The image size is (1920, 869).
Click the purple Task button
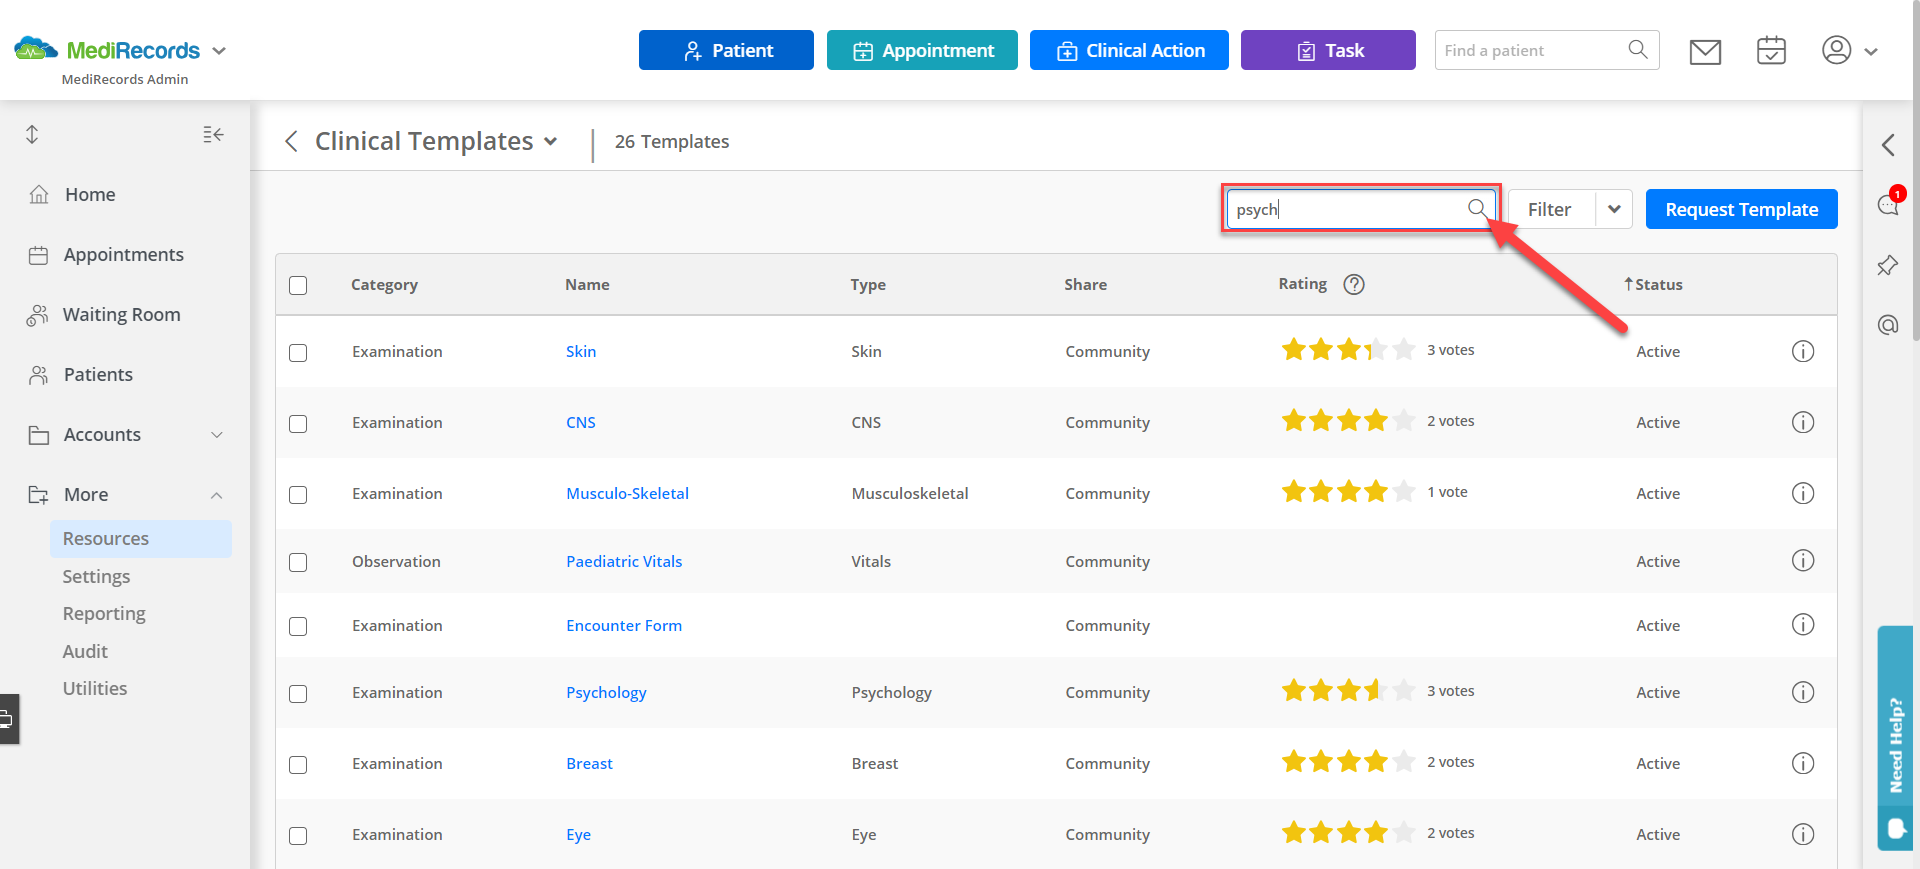[1328, 50]
